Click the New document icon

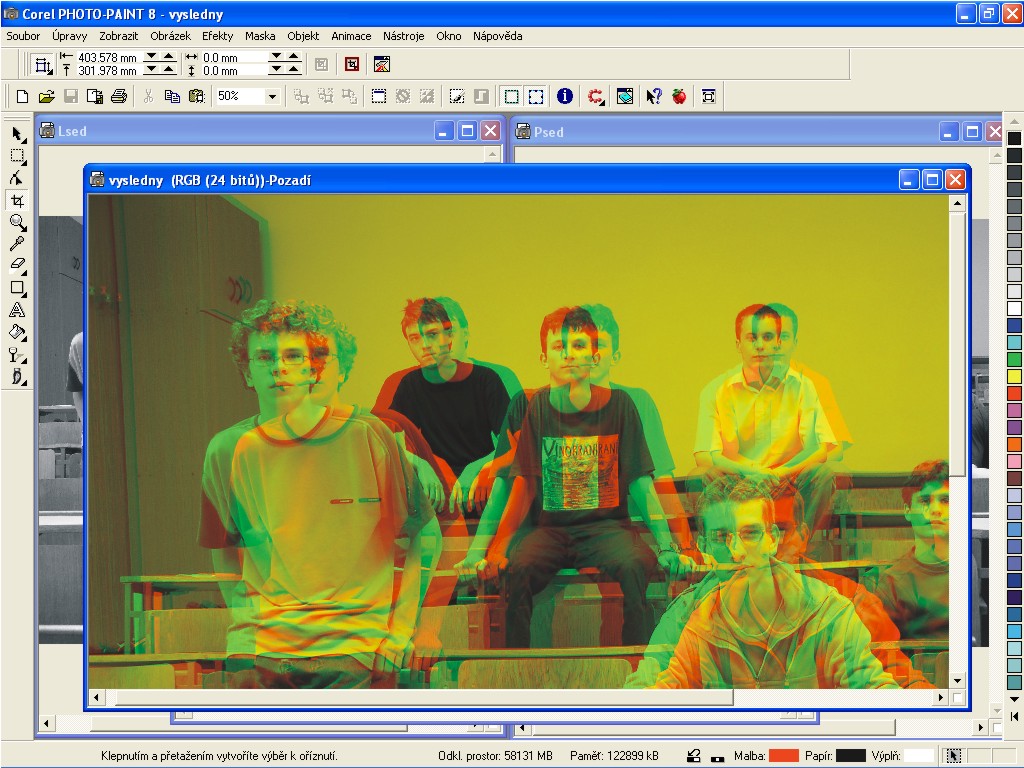[x=22, y=97]
